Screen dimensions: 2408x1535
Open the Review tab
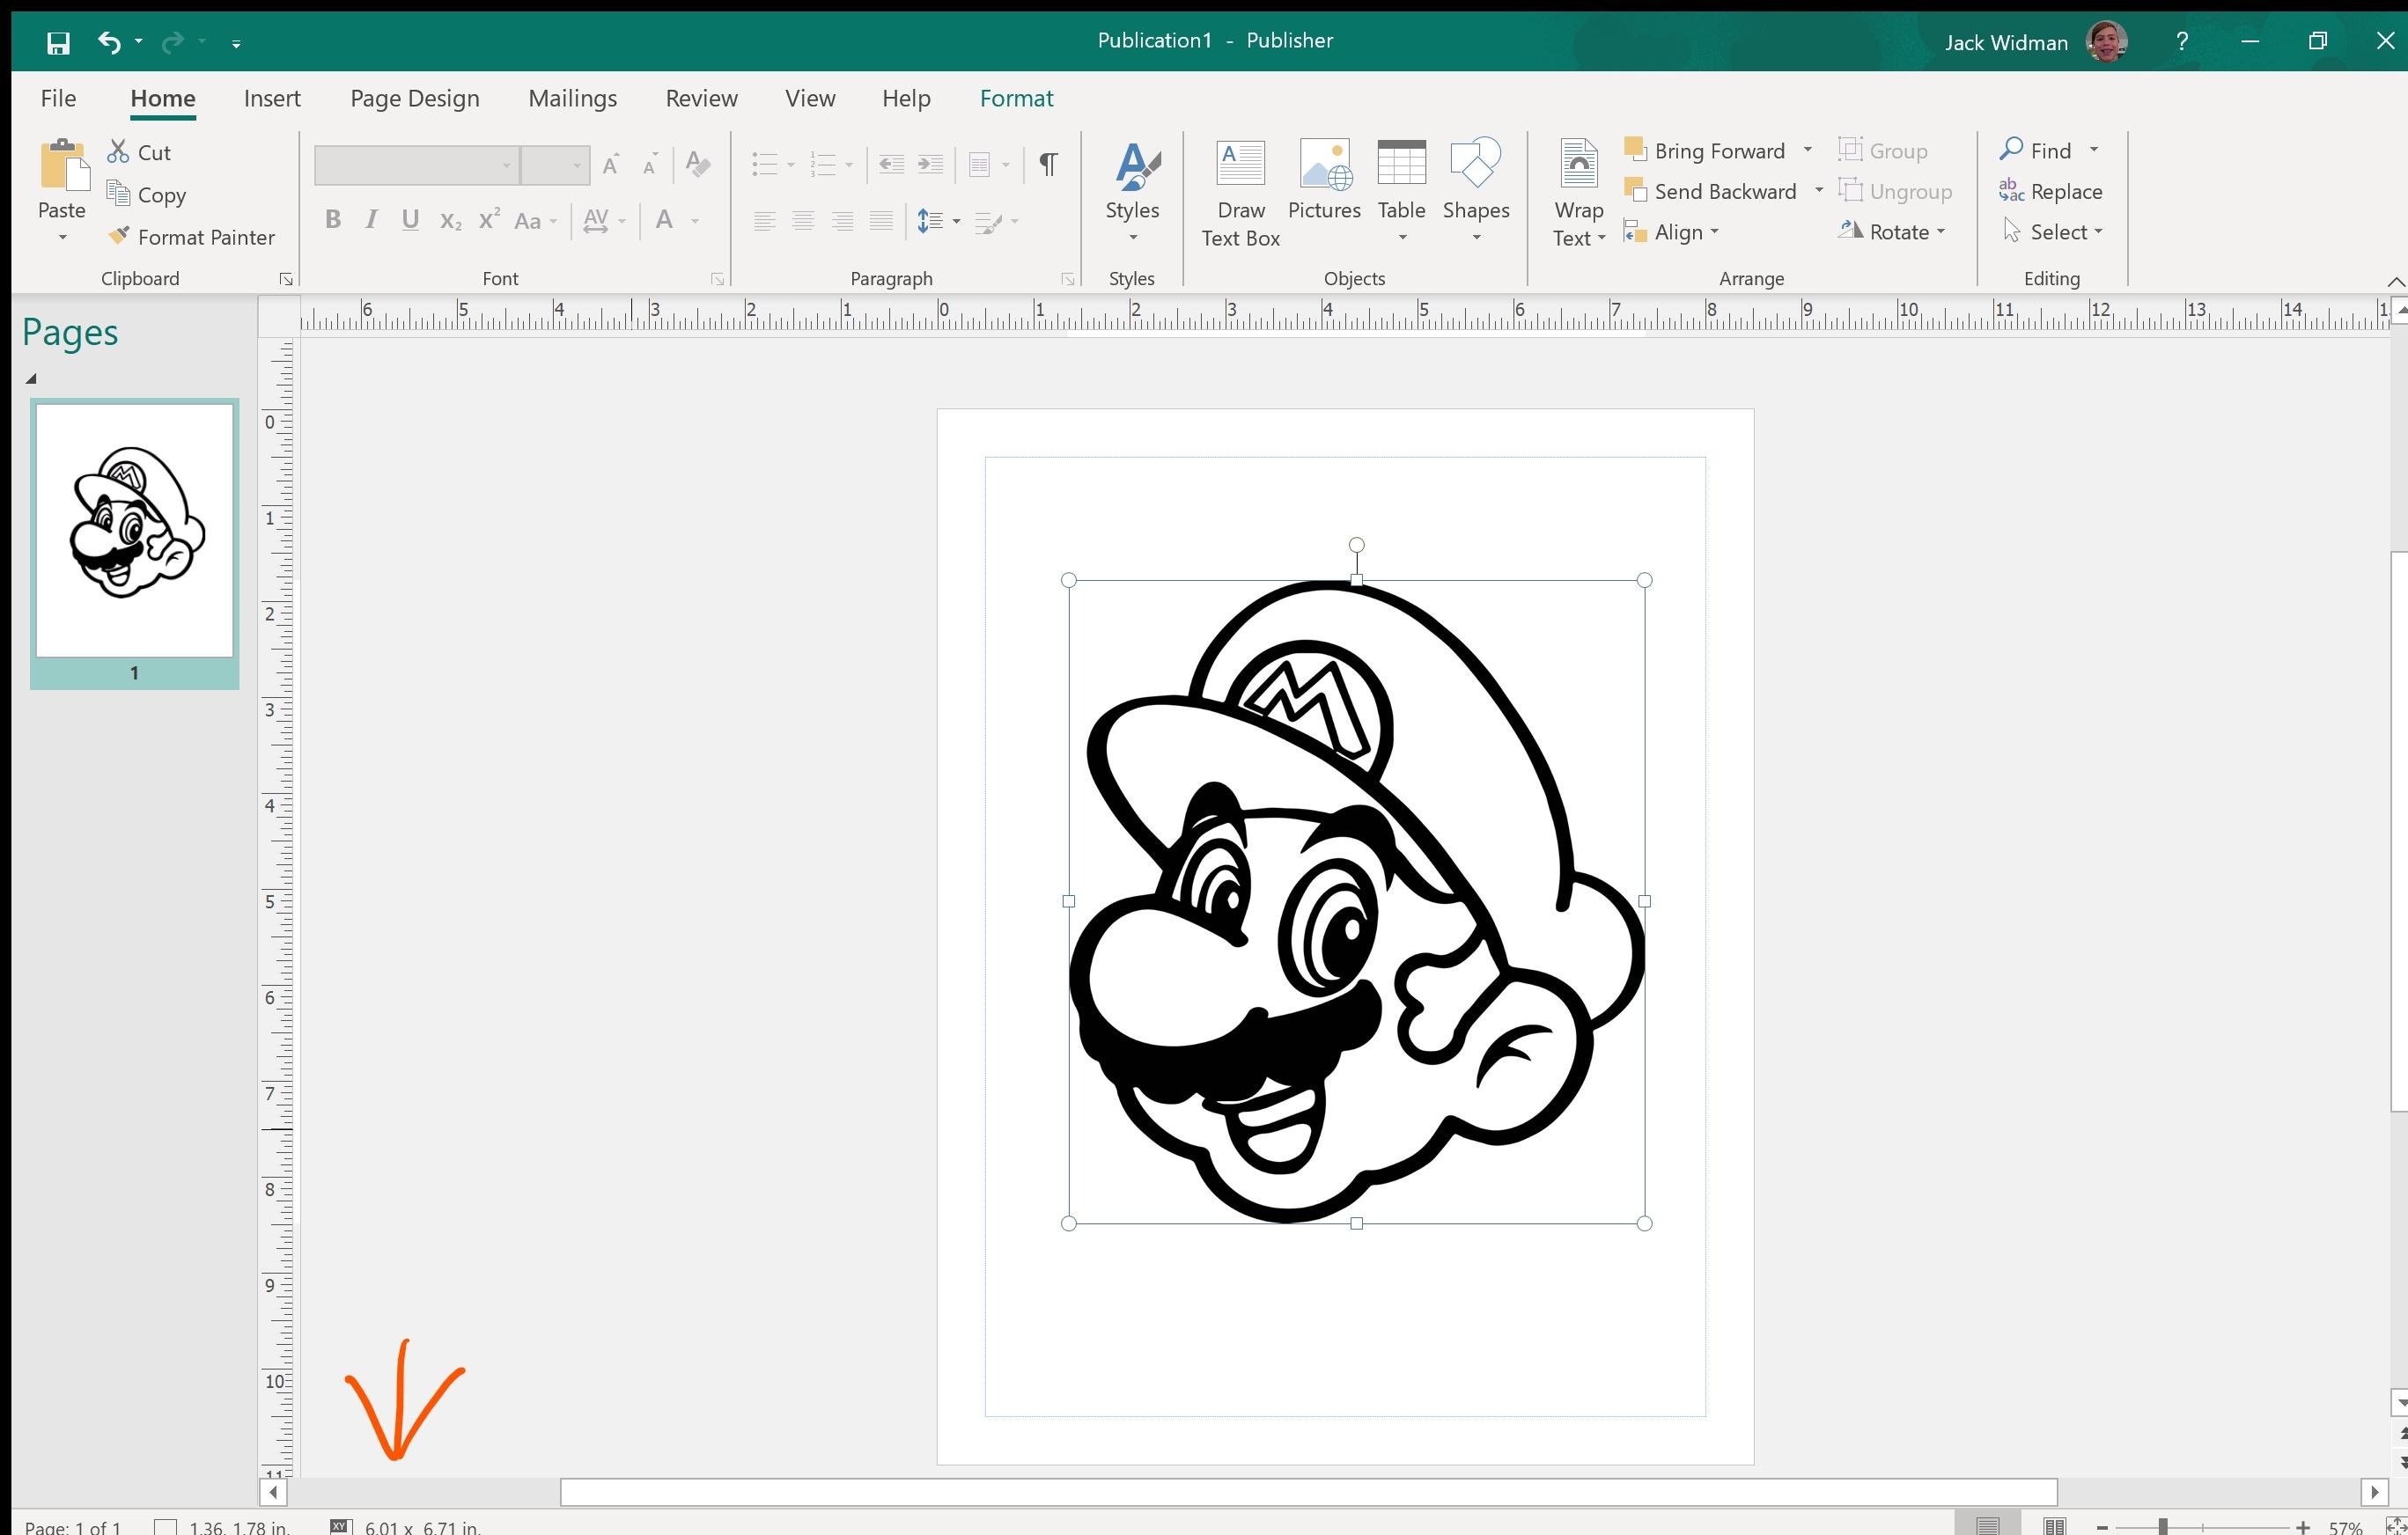[x=702, y=98]
